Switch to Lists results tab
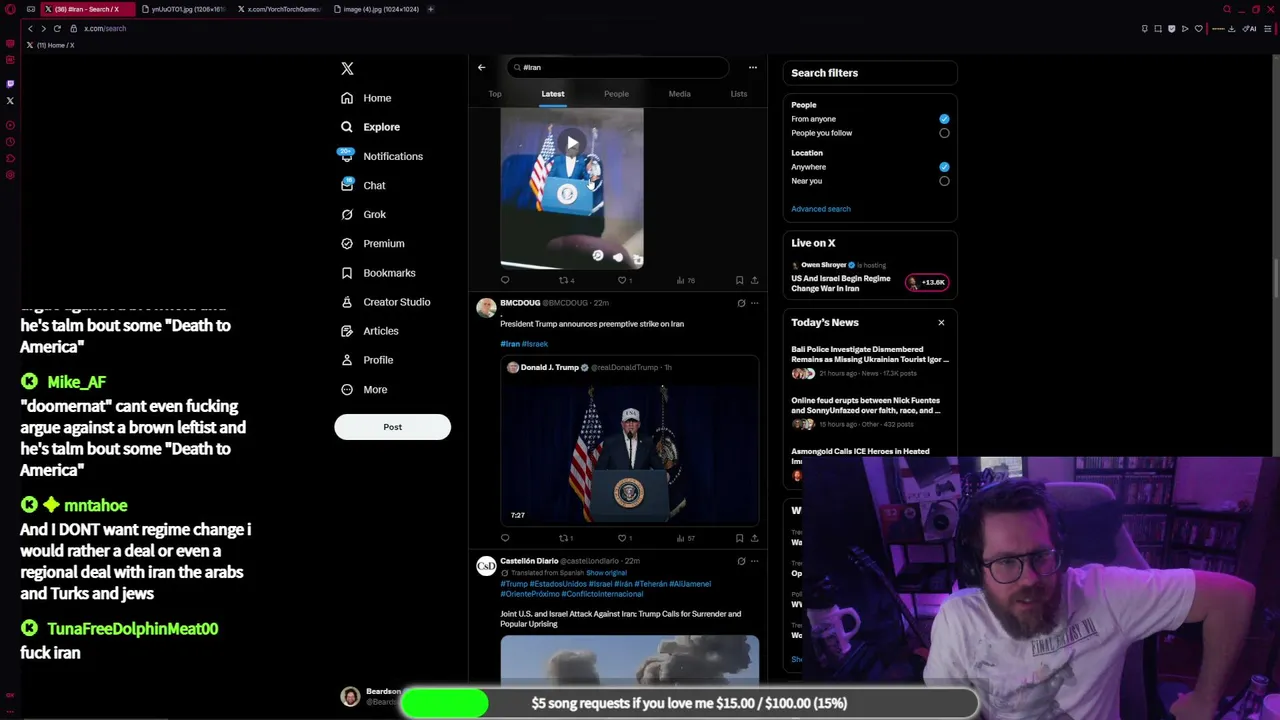The width and height of the screenshot is (1280, 720). click(739, 94)
